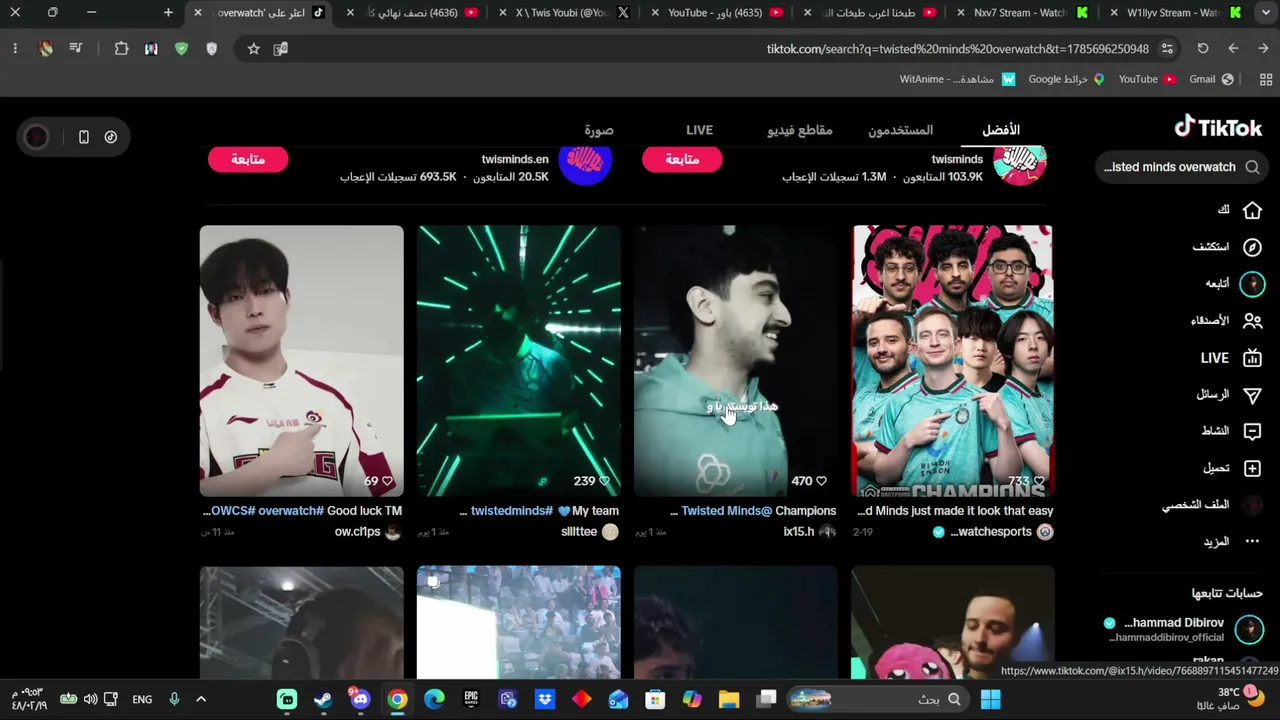Click the search magnifier icon in TikTok search box
The image size is (1280, 720).
[1252, 167]
